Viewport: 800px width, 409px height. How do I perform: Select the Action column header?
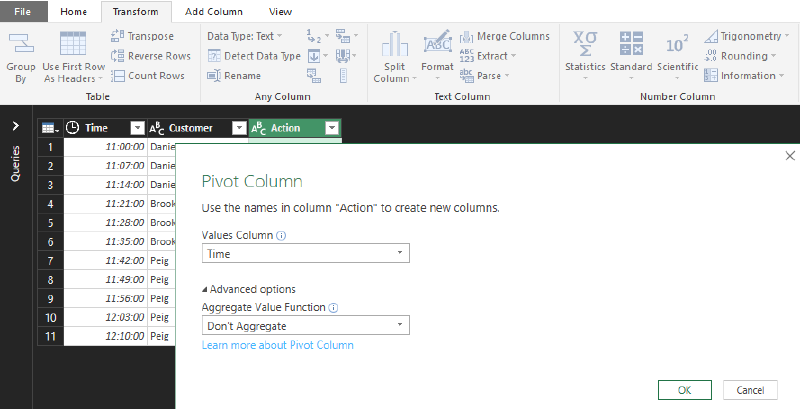[294, 128]
